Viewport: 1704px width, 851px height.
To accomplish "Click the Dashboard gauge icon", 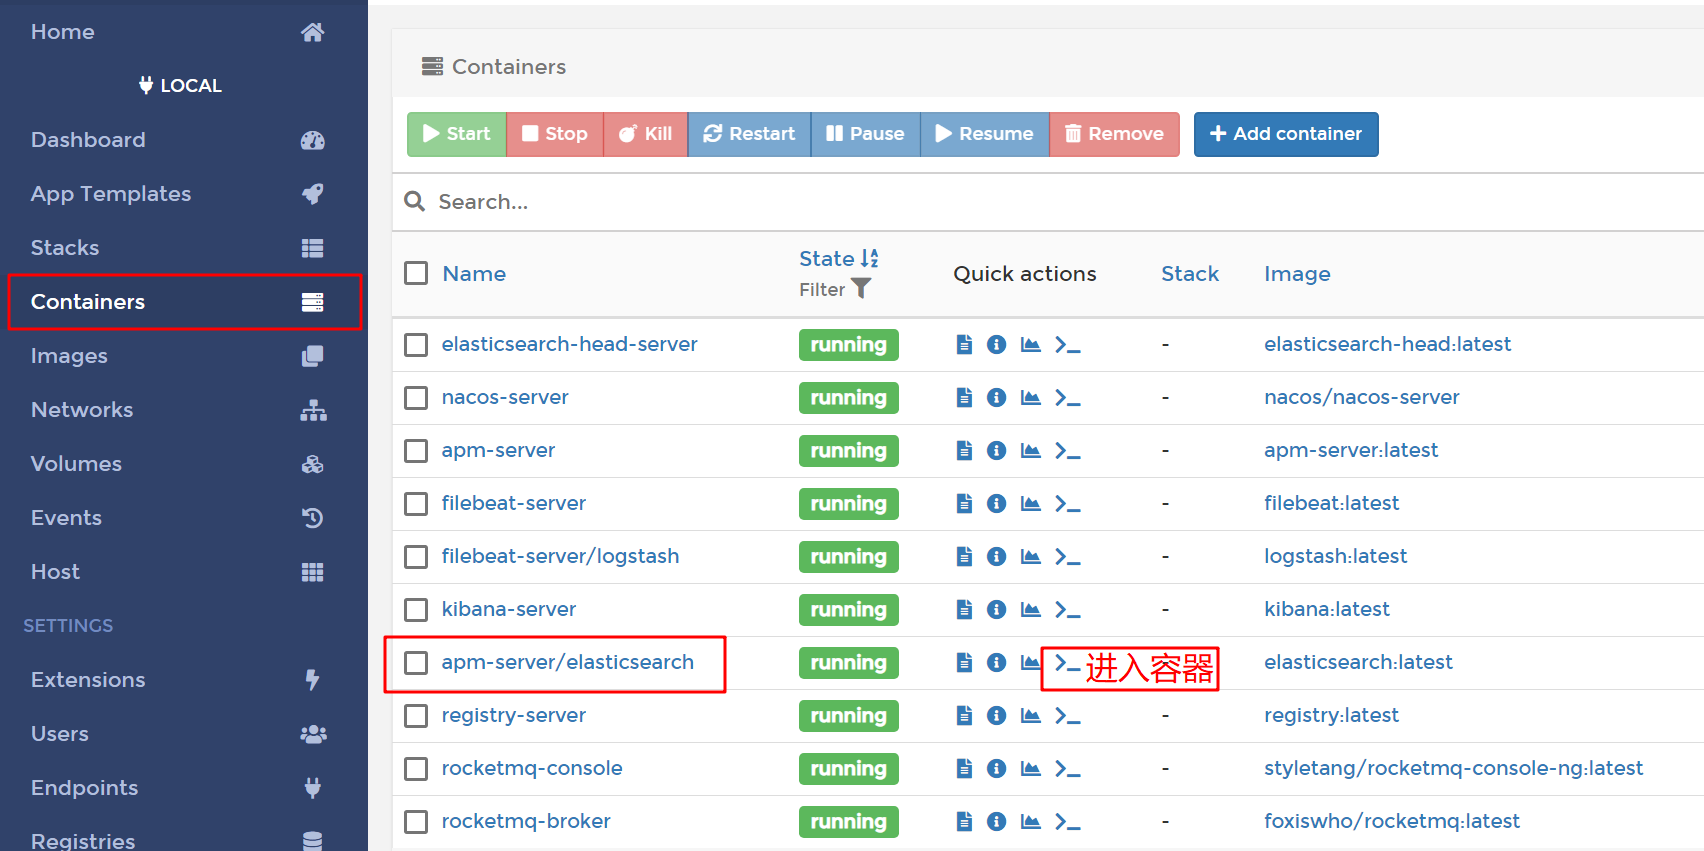I will click(x=313, y=140).
